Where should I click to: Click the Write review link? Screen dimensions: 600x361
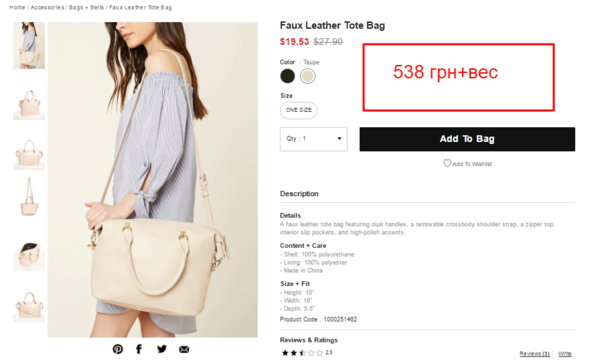(x=565, y=353)
